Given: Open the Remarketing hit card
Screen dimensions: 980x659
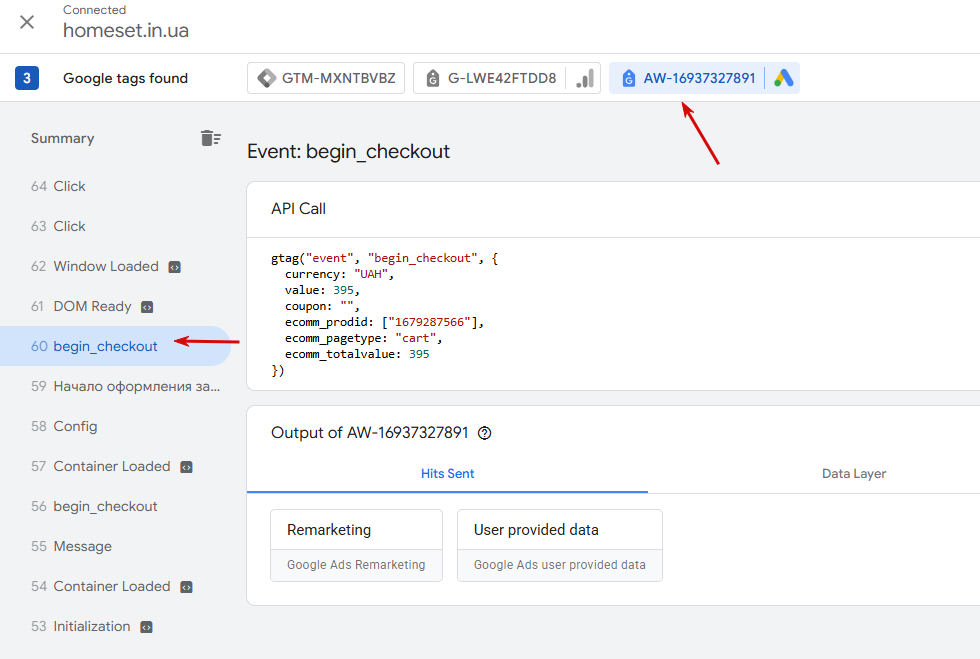Looking at the screenshot, I should [356, 545].
